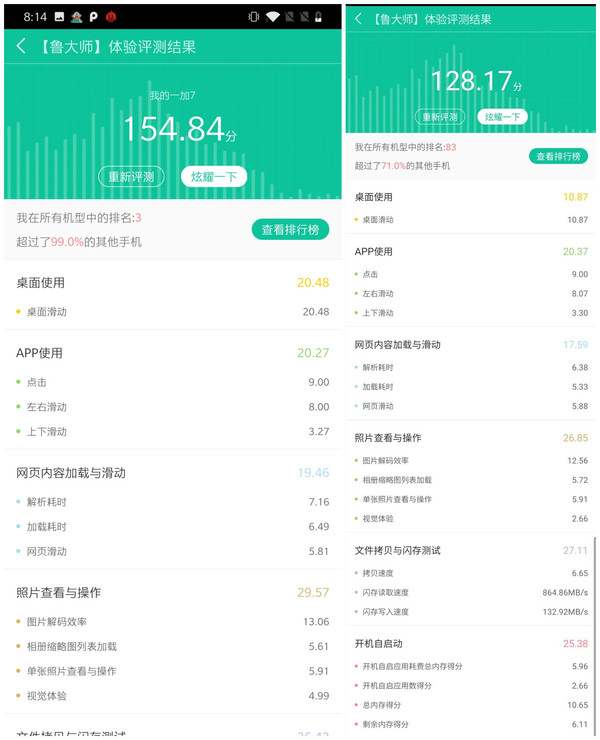Tap the 开机自启应用数得分 row

pos(471,685)
